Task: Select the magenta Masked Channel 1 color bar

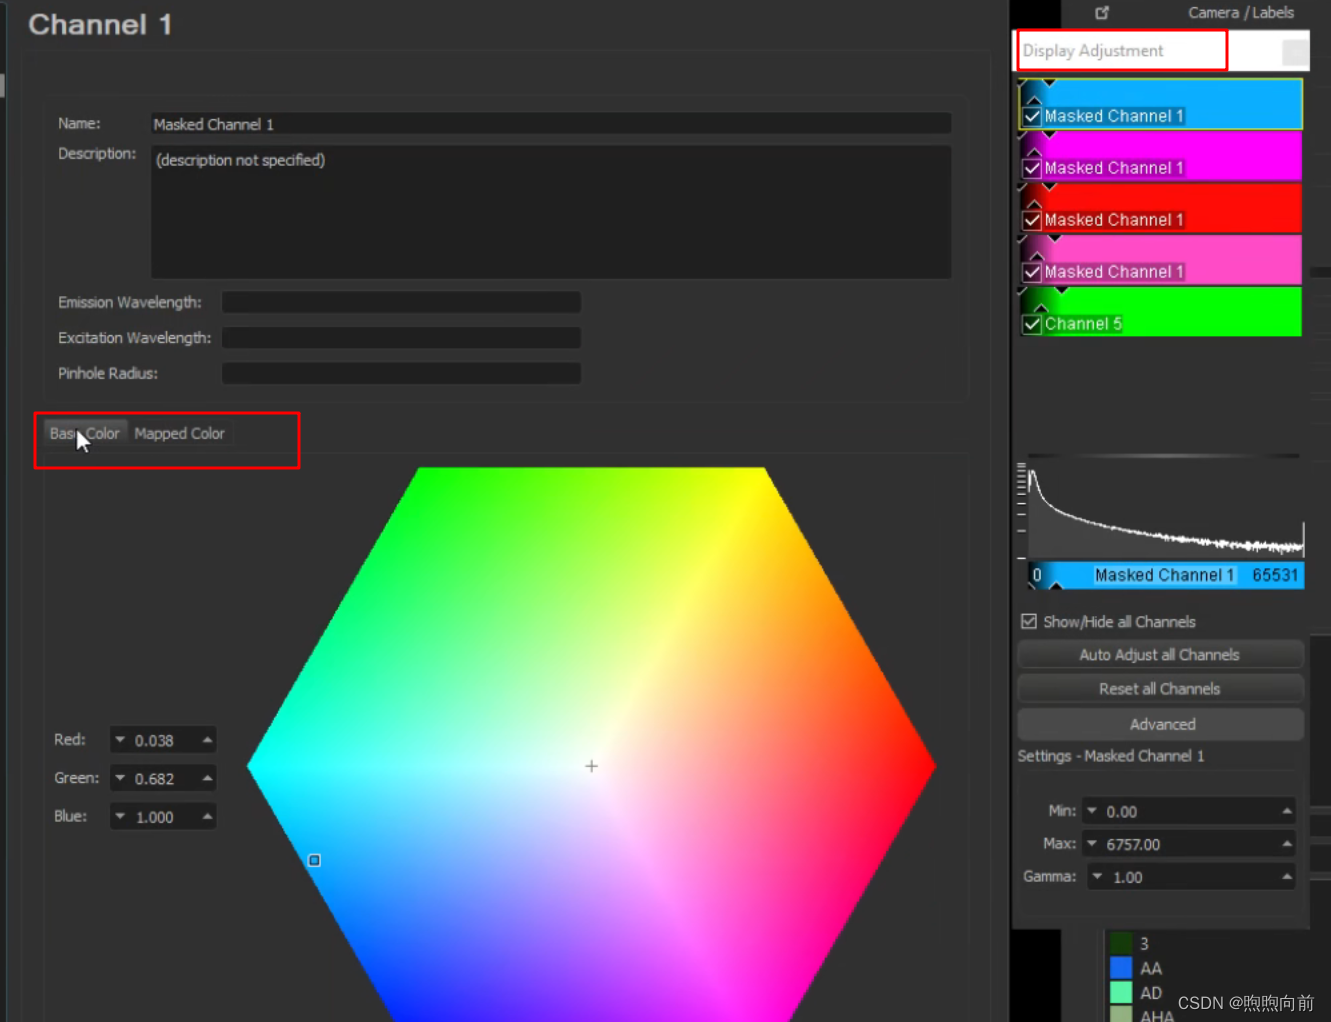Action: [1161, 157]
